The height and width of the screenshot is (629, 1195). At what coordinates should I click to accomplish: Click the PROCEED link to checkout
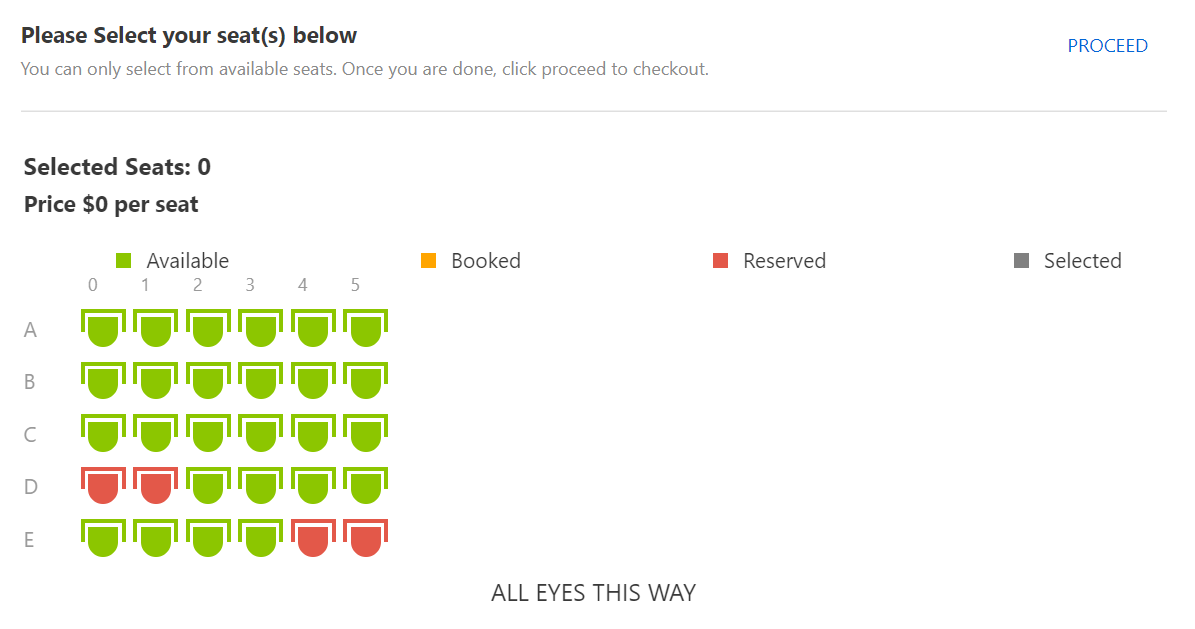1107,46
